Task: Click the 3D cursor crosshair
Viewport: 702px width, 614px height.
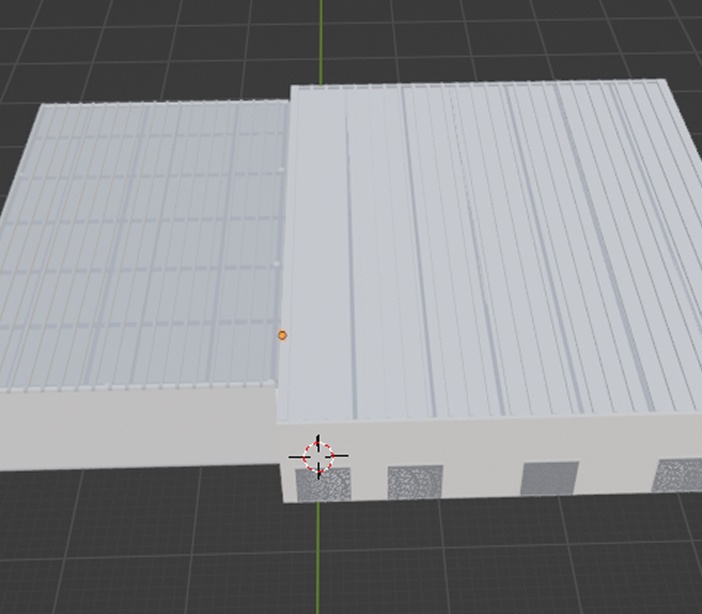Action: click(x=318, y=456)
